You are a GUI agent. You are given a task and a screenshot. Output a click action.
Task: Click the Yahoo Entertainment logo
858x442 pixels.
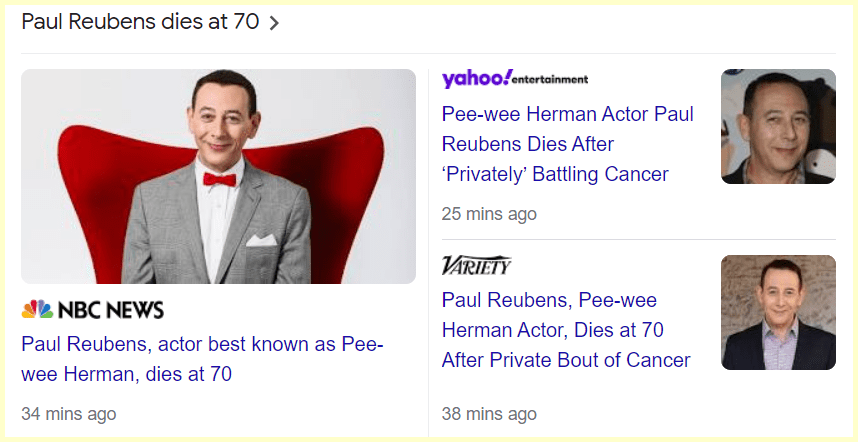tap(514, 78)
